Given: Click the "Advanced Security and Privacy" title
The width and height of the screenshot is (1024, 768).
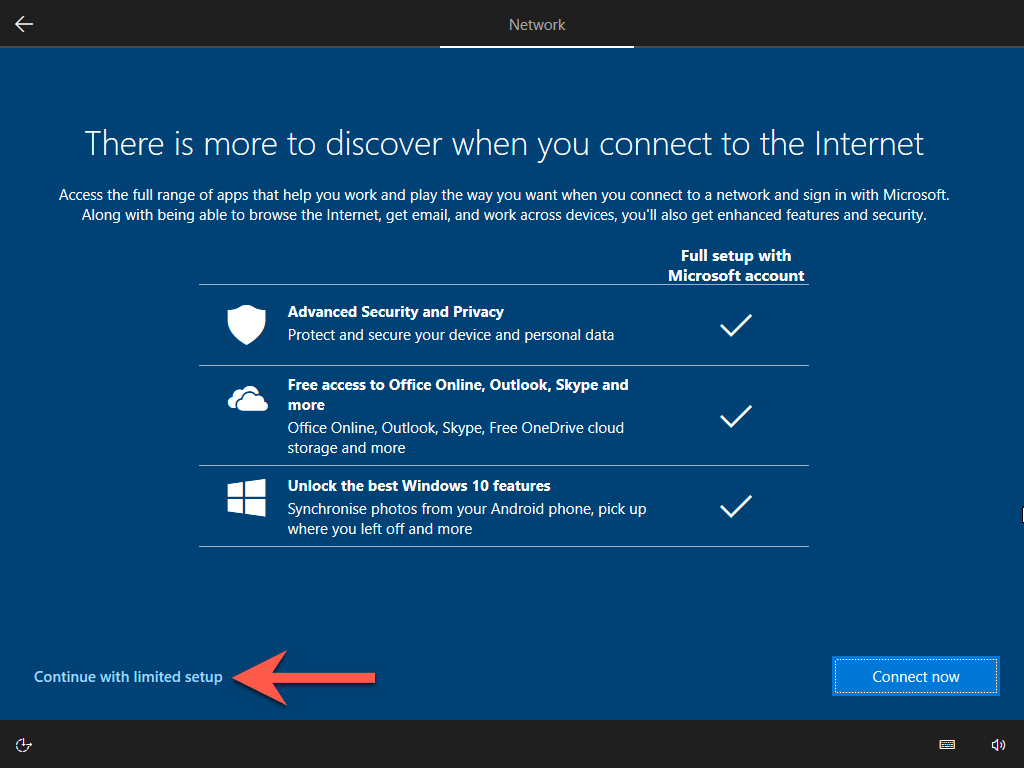Looking at the screenshot, I should pos(395,312).
